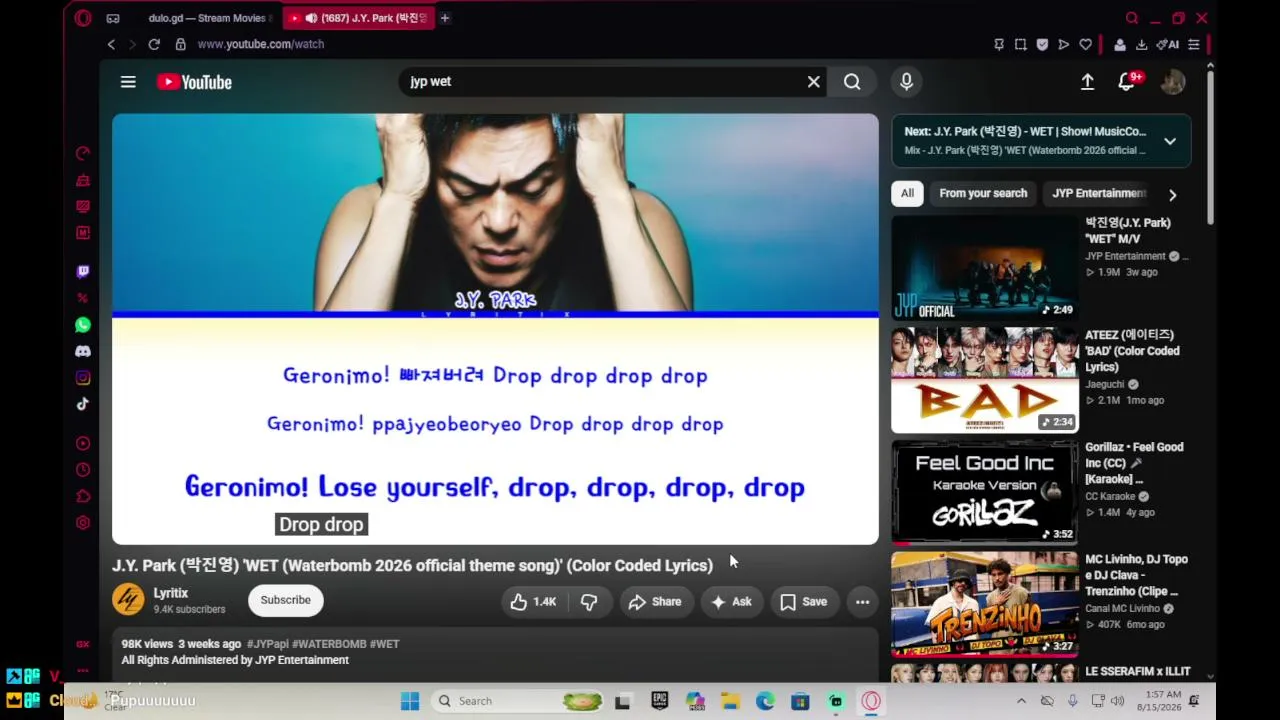Click the #WATERBOMB hashtag

click(329, 644)
